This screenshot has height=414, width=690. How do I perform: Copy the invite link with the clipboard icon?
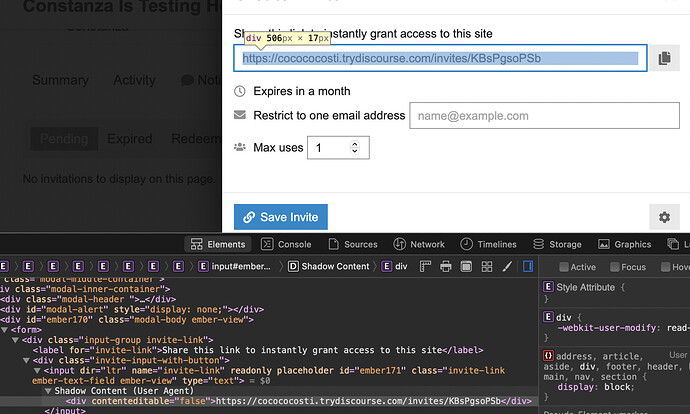pyautogui.click(x=664, y=58)
